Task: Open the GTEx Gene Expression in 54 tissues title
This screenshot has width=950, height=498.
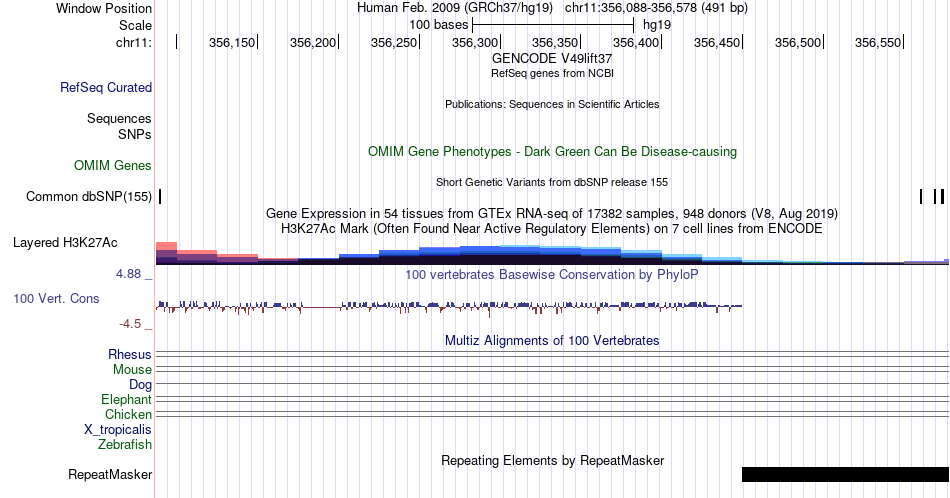Action: coord(552,213)
